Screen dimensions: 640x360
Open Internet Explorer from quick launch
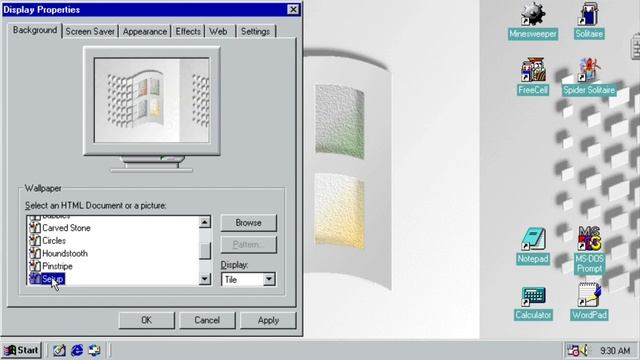click(x=77, y=350)
